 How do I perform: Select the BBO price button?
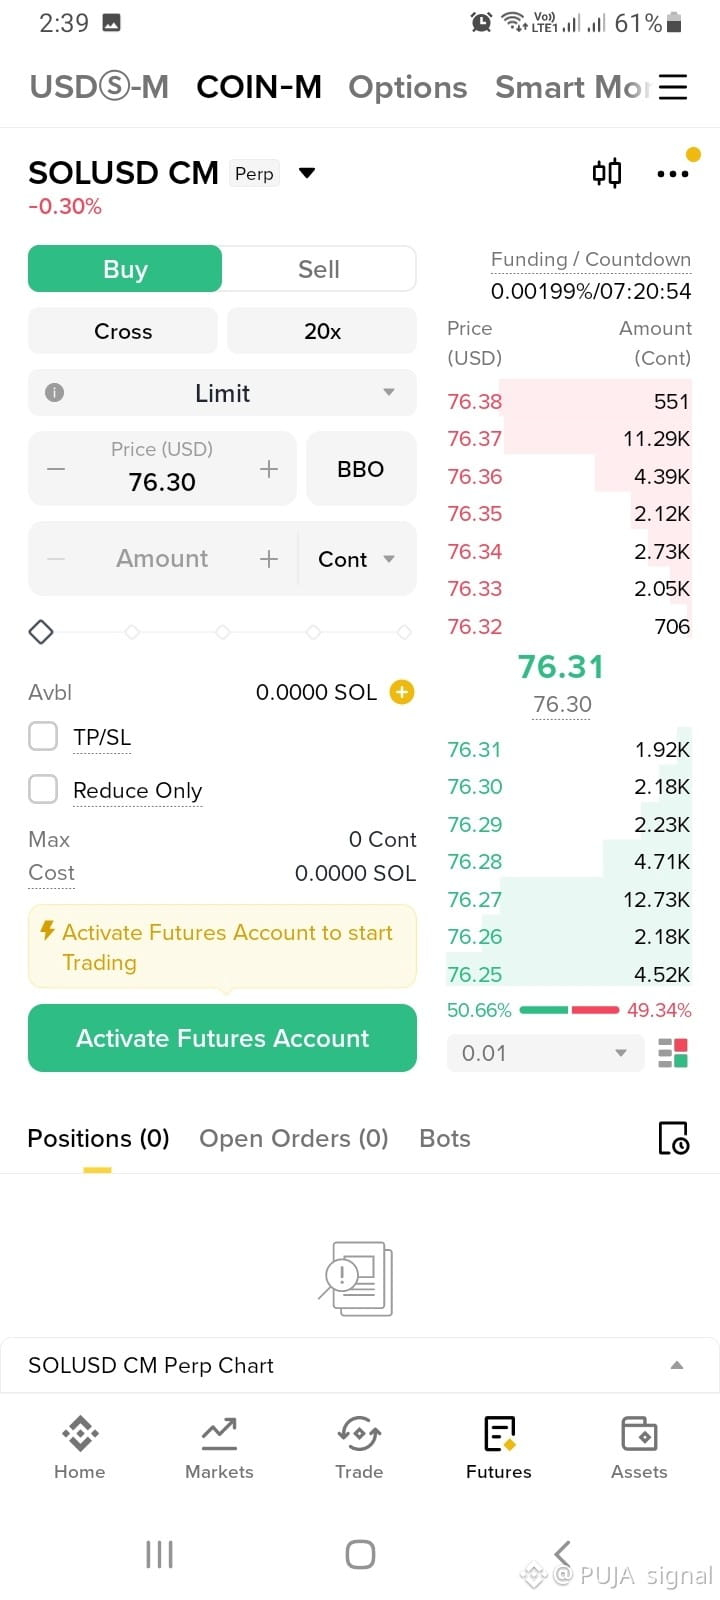point(361,469)
